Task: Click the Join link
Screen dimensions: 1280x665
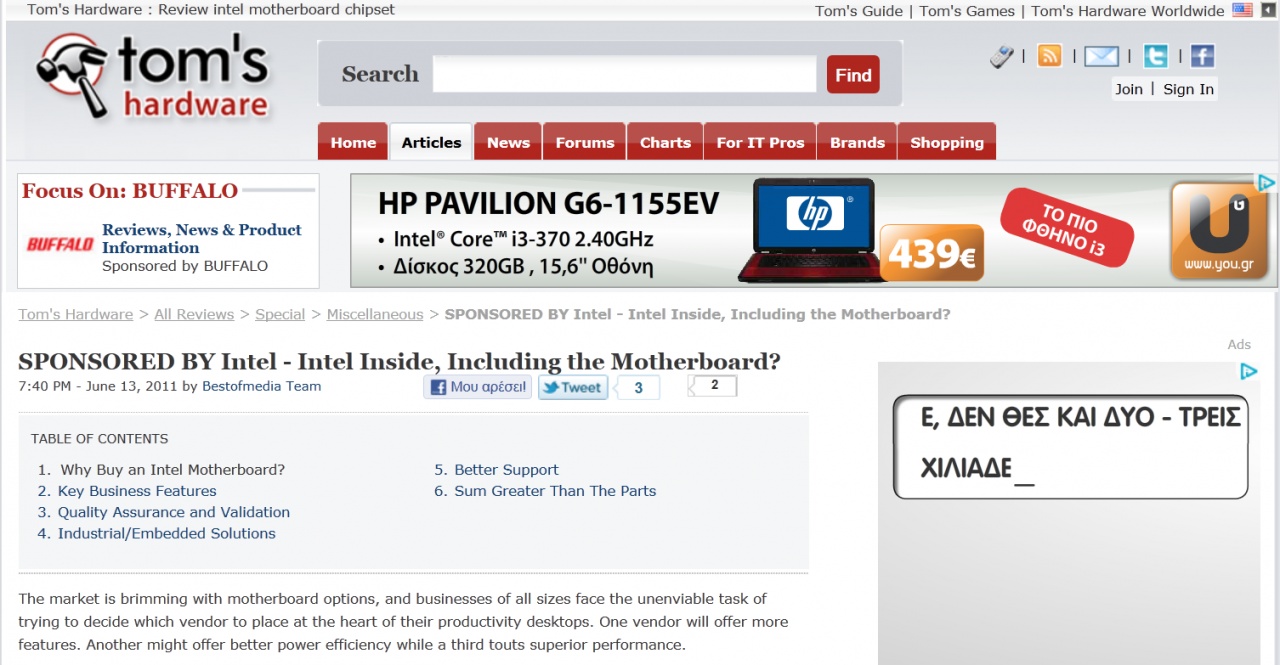Action: click(x=1129, y=89)
